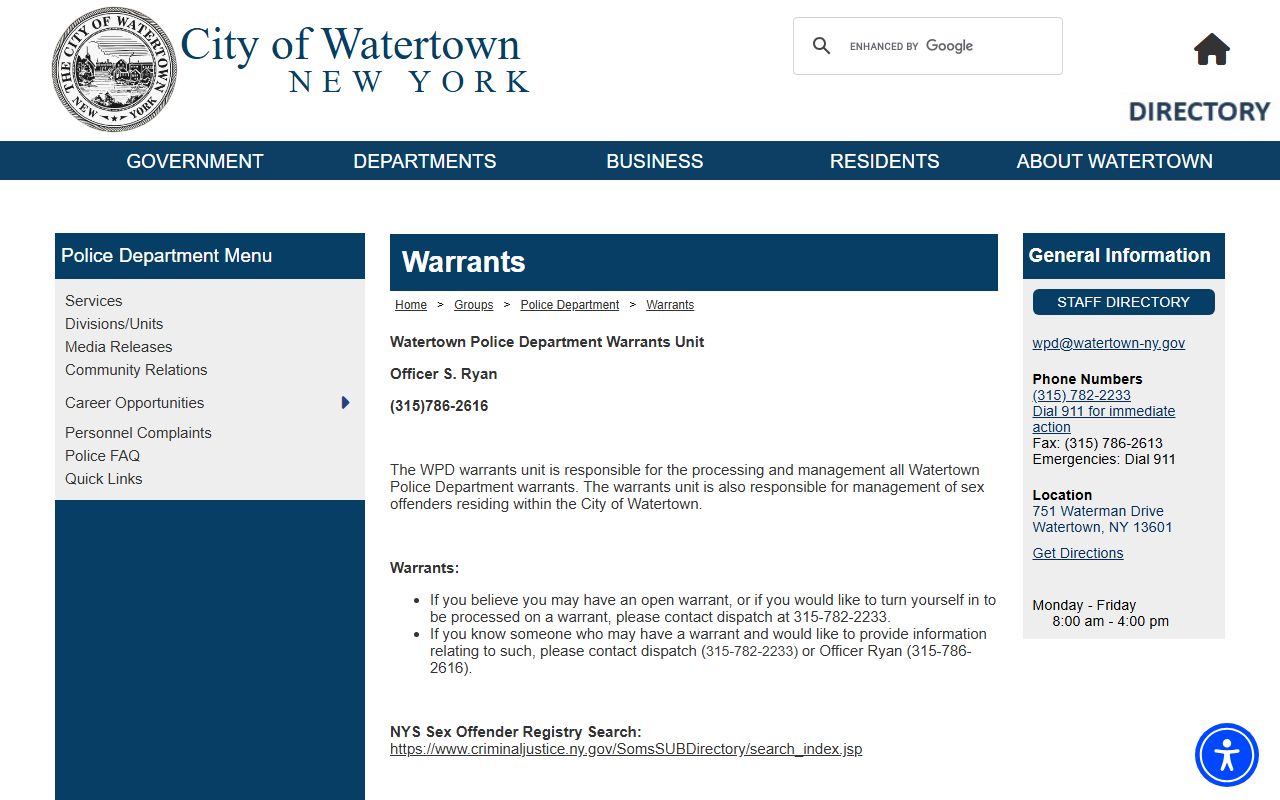The width and height of the screenshot is (1280, 800).
Task: Open the accessibility options button
Action: pos(1227,755)
